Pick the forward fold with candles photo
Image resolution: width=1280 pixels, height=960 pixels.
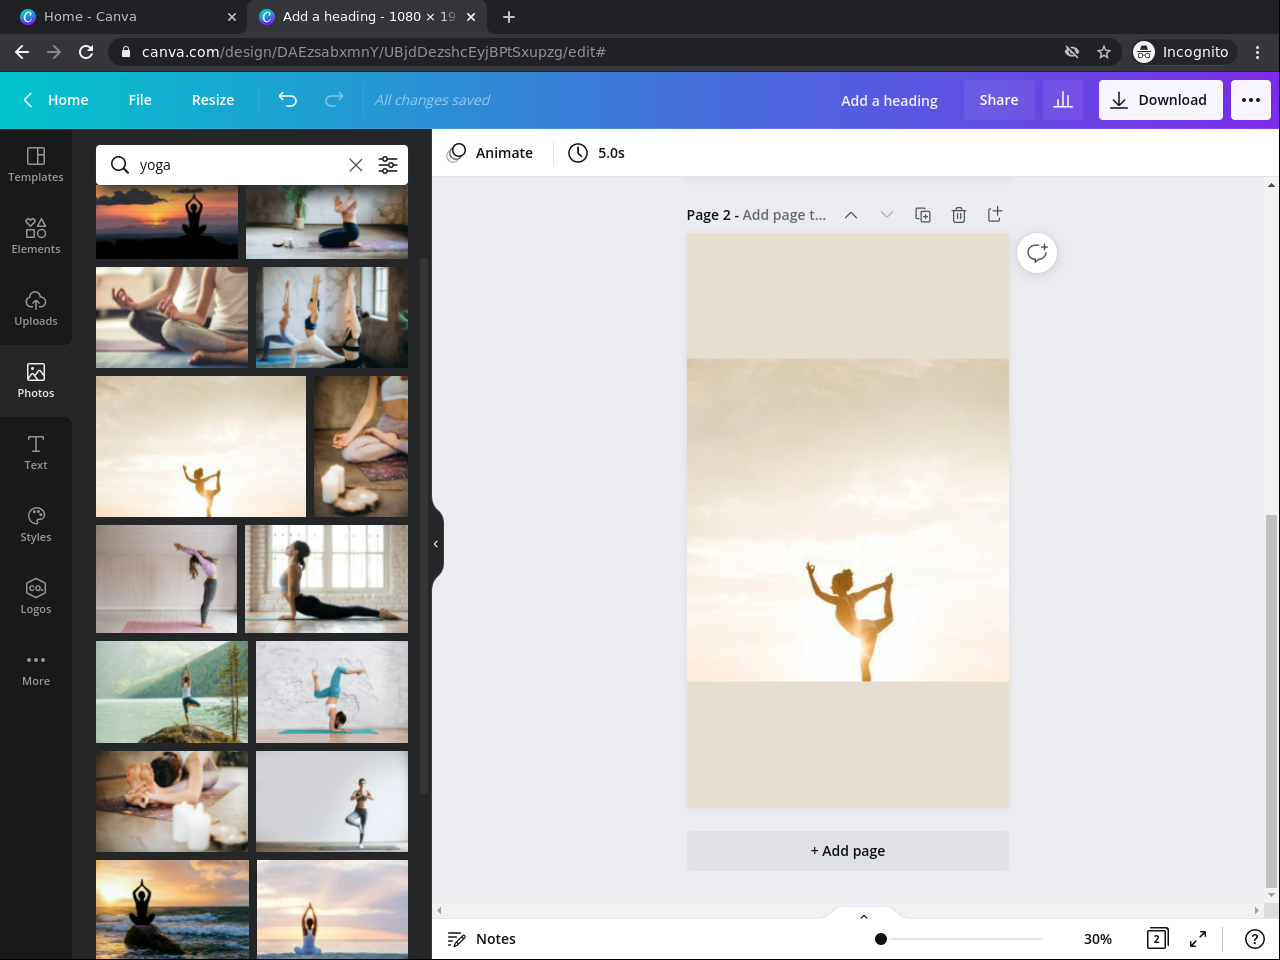tap(172, 802)
